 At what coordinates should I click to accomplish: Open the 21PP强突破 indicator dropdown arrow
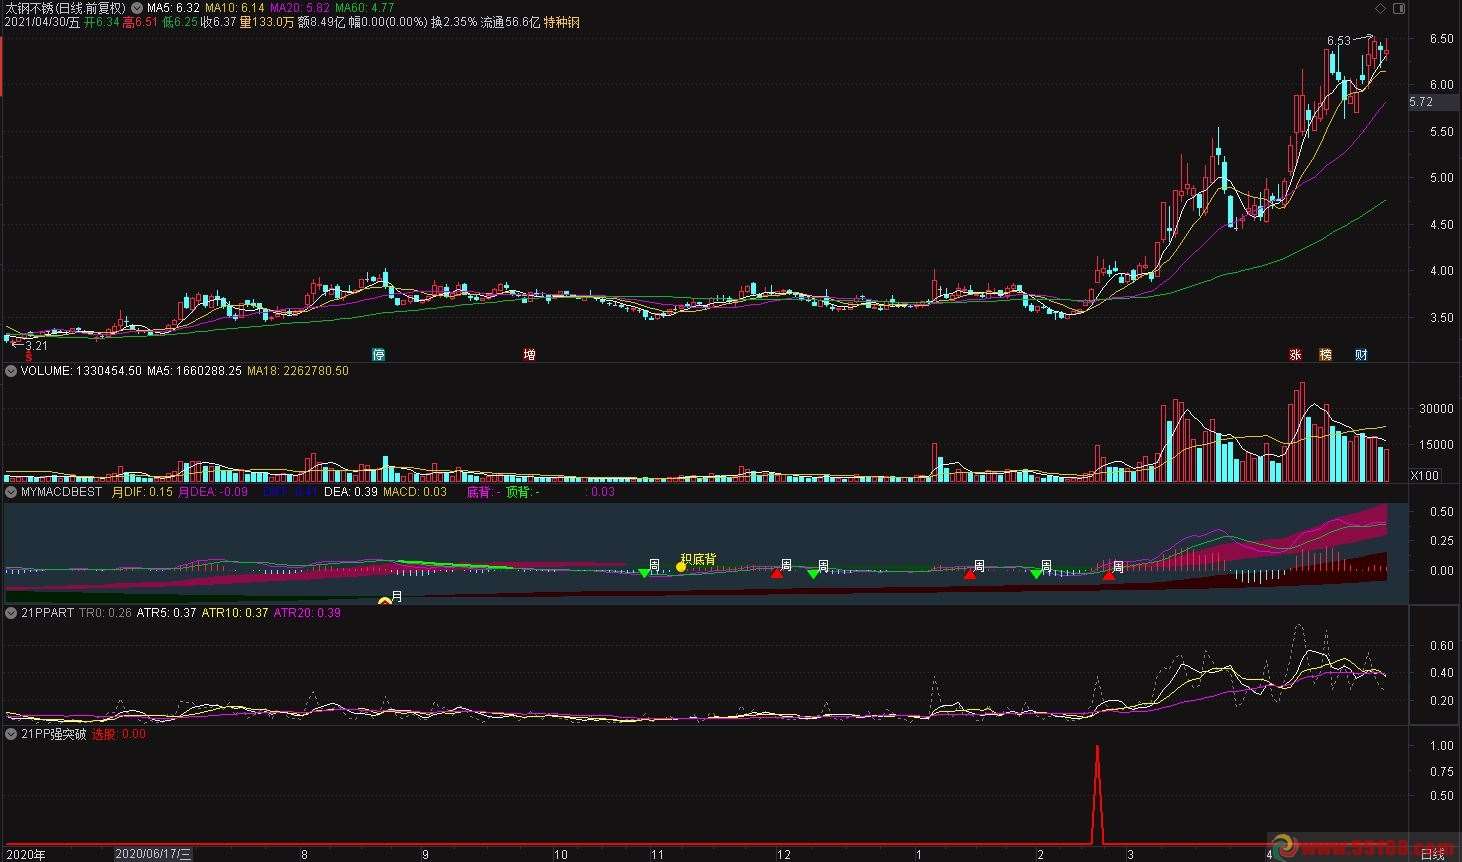click(11, 734)
